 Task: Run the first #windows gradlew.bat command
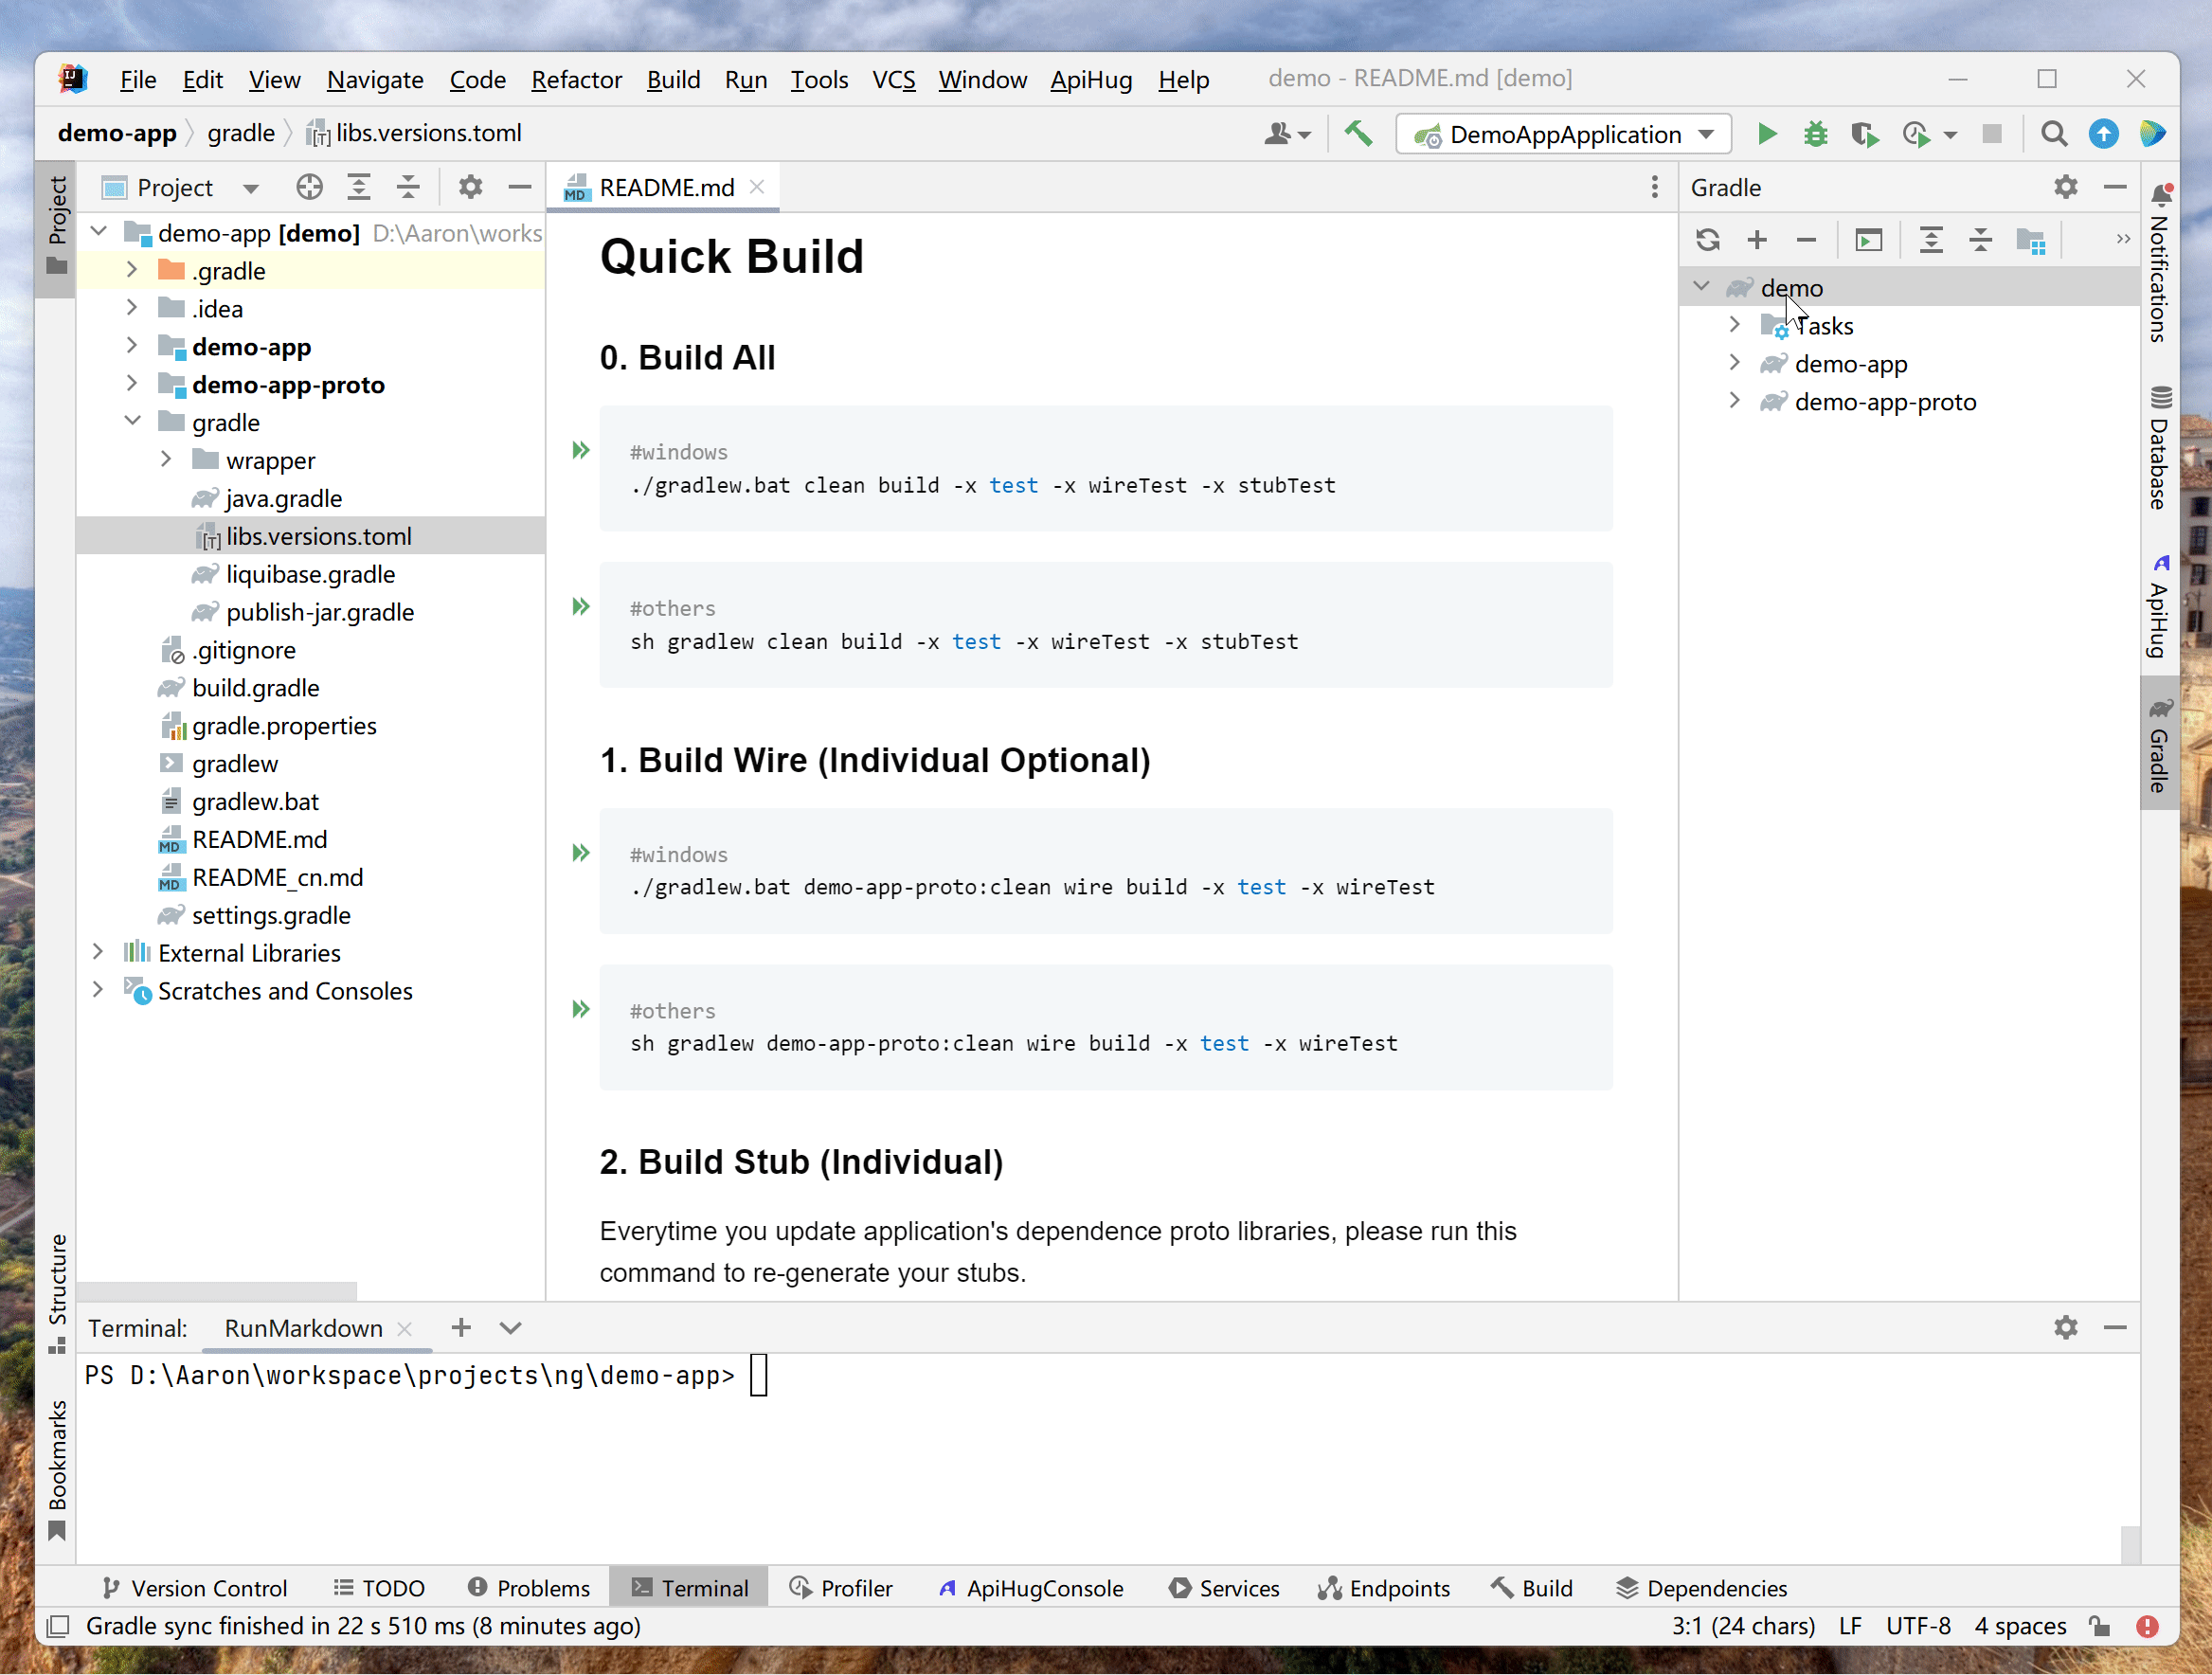click(x=581, y=450)
